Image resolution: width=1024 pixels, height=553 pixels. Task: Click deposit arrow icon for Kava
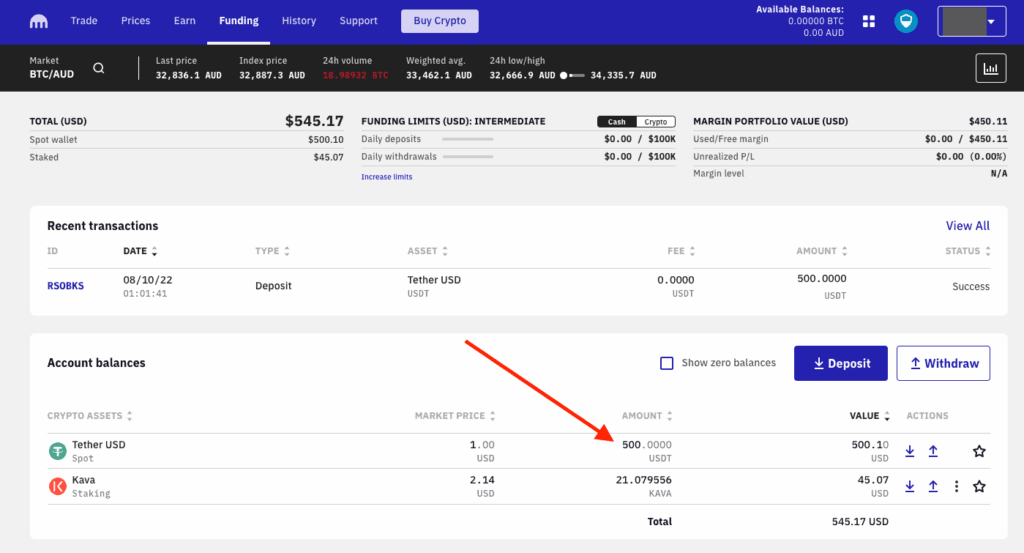[910, 486]
